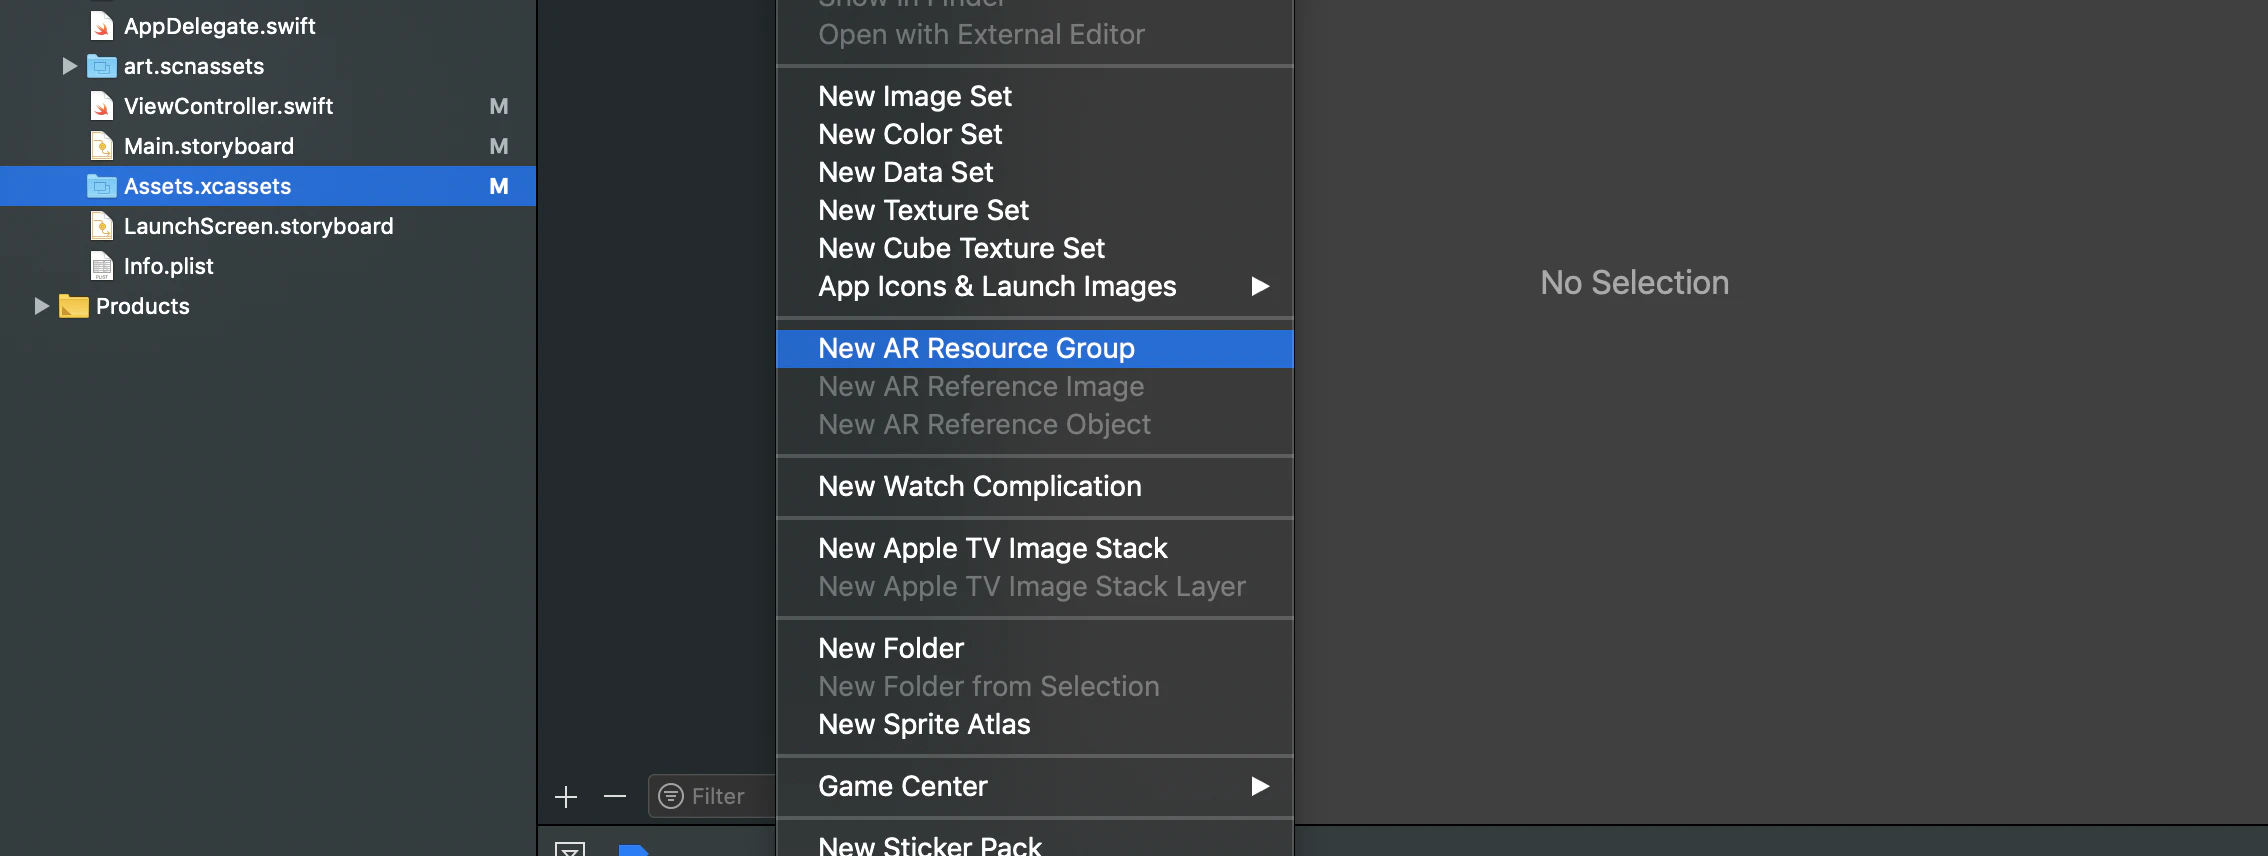Click the filter icon in the Filter field

click(x=671, y=796)
